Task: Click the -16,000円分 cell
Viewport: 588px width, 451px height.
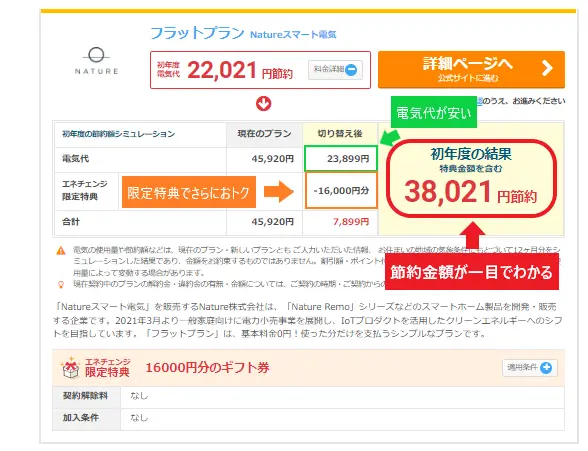Action: [x=341, y=190]
